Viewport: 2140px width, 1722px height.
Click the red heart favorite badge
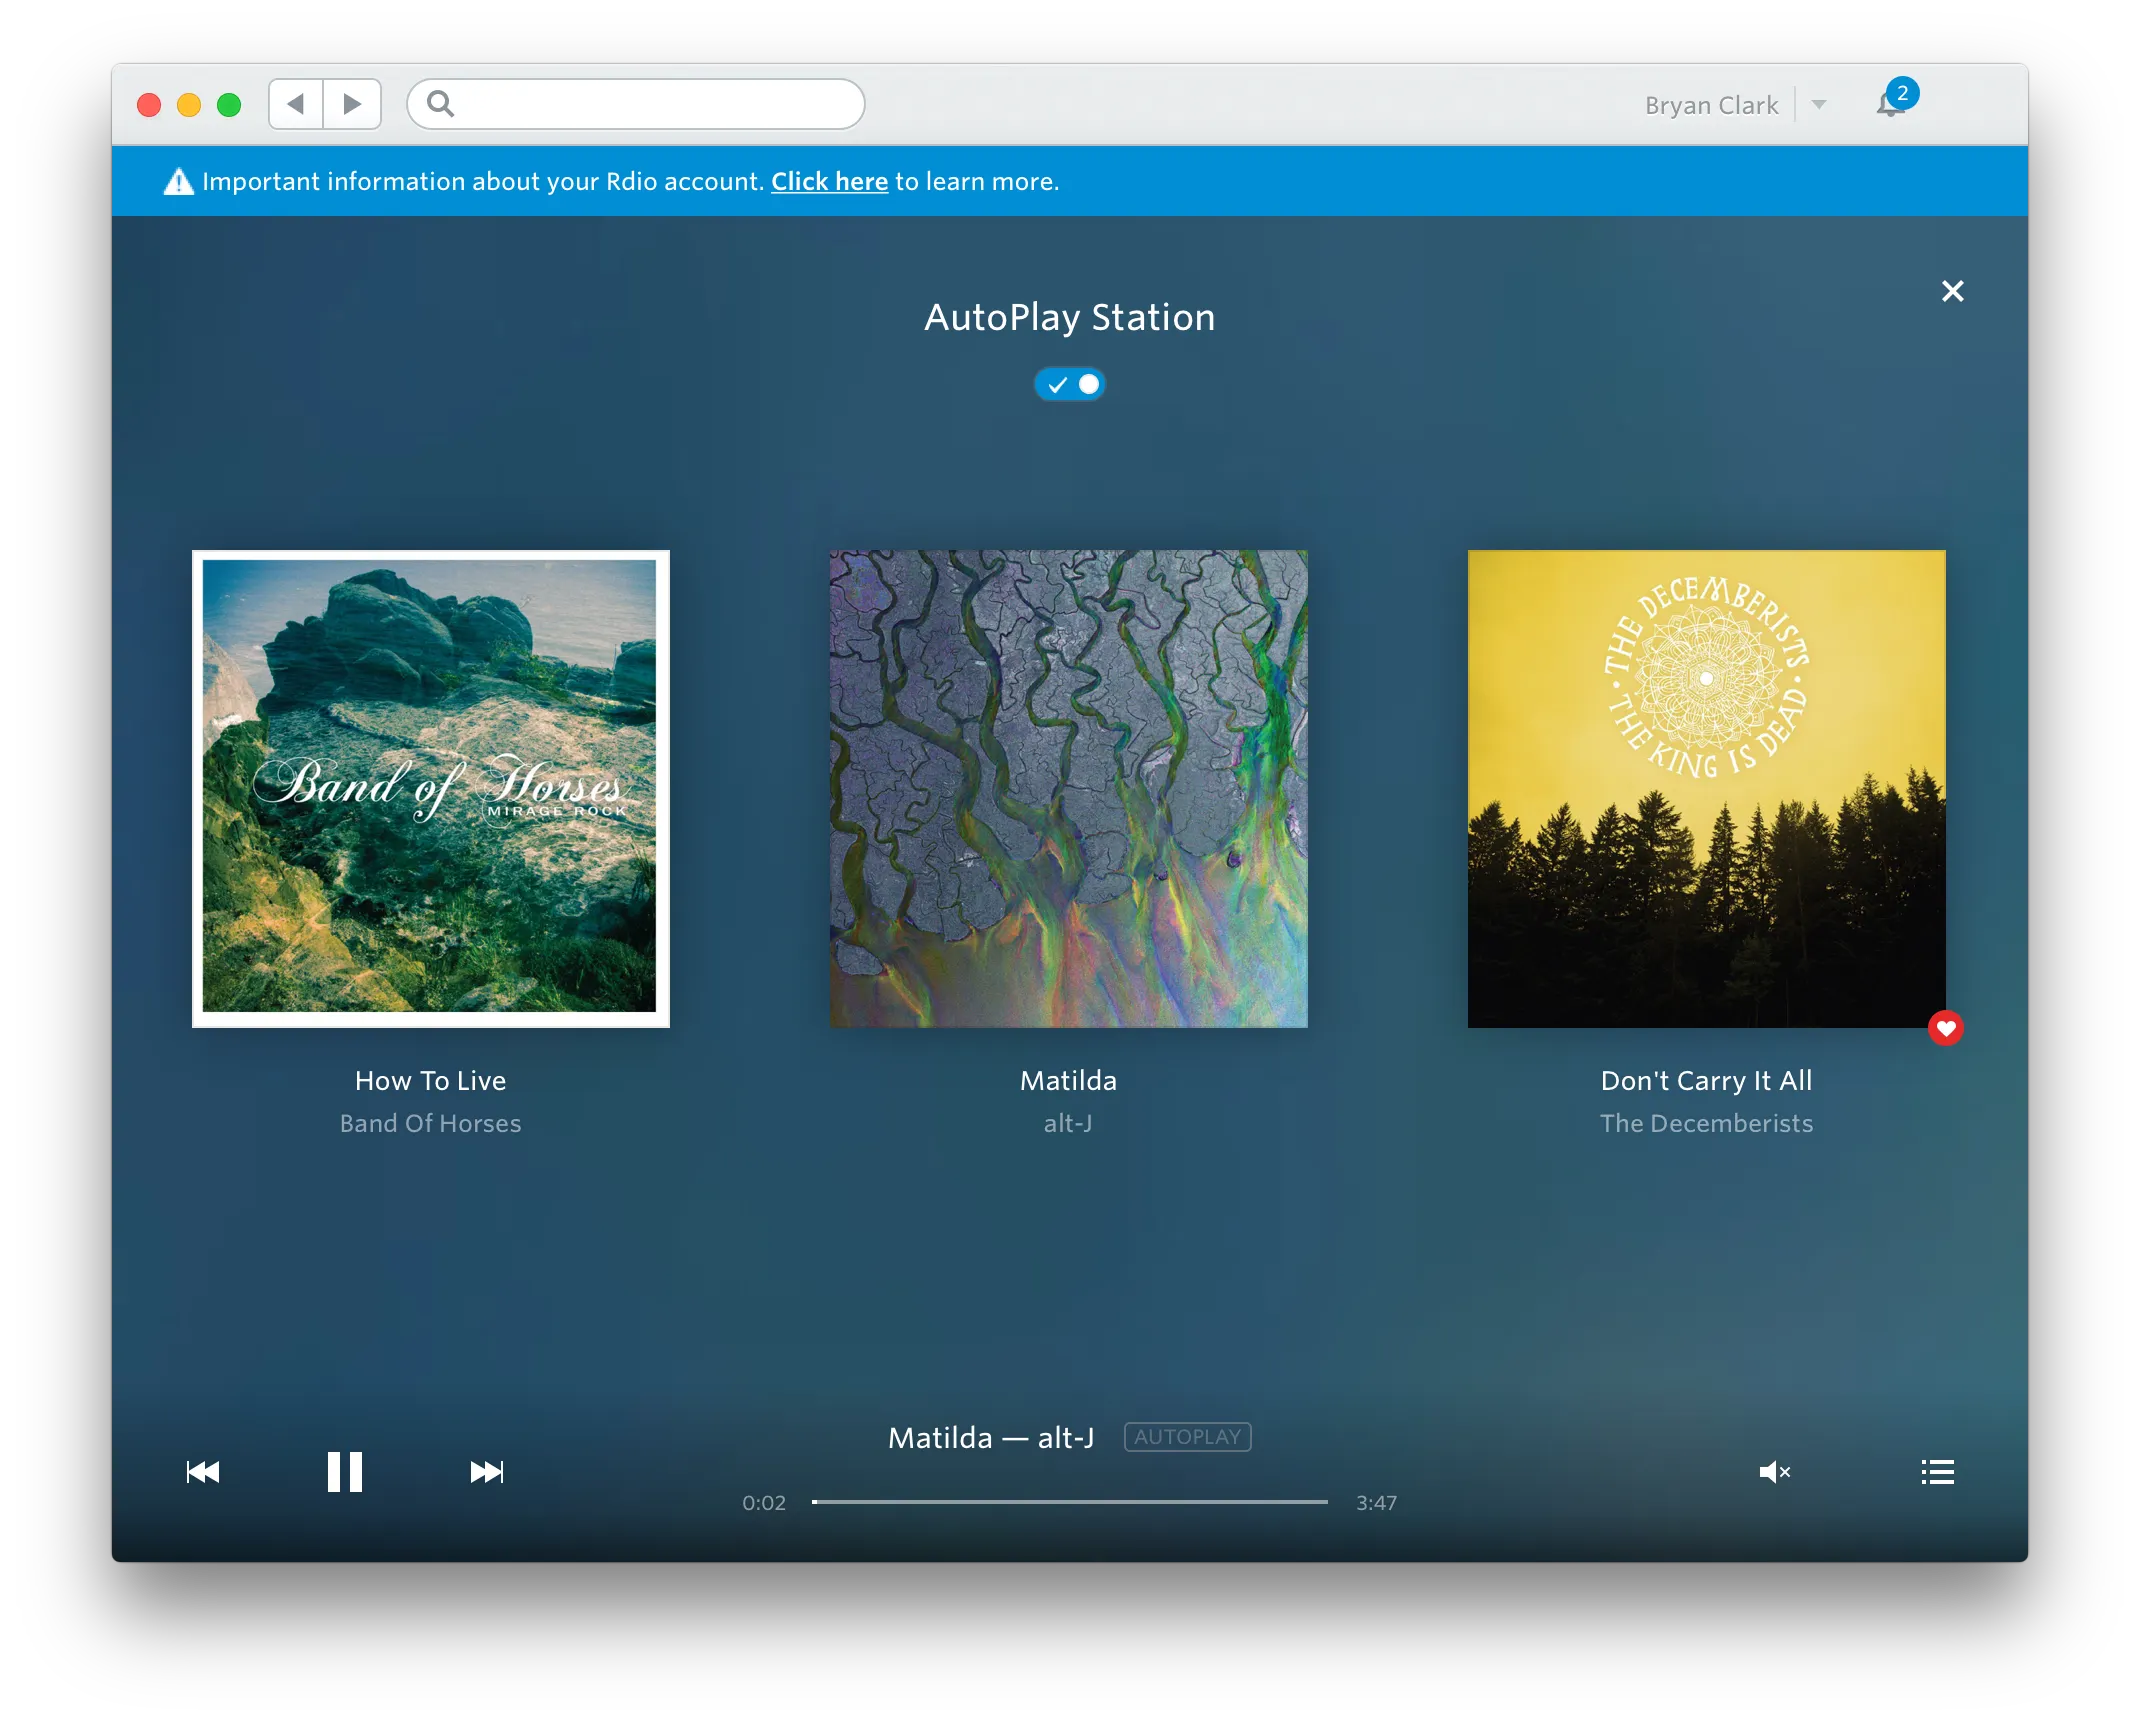click(1945, 1027)
